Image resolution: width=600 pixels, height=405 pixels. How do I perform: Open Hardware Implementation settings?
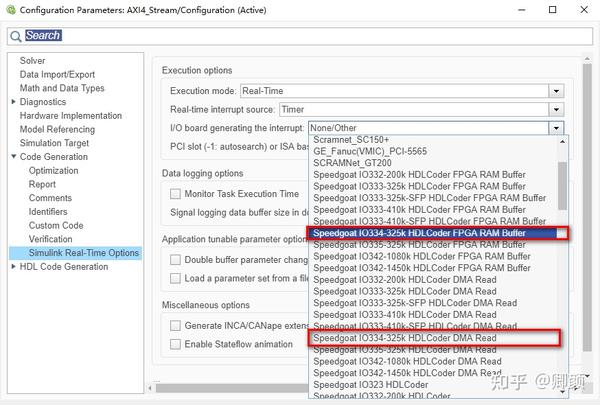pos(70,116)
